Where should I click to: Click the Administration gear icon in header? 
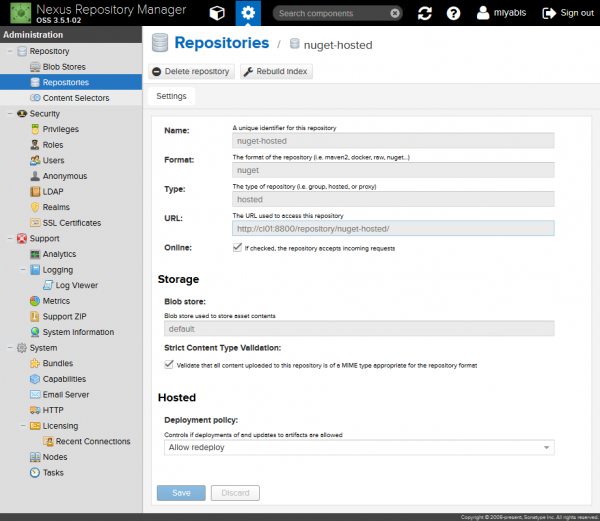(248, 13)
